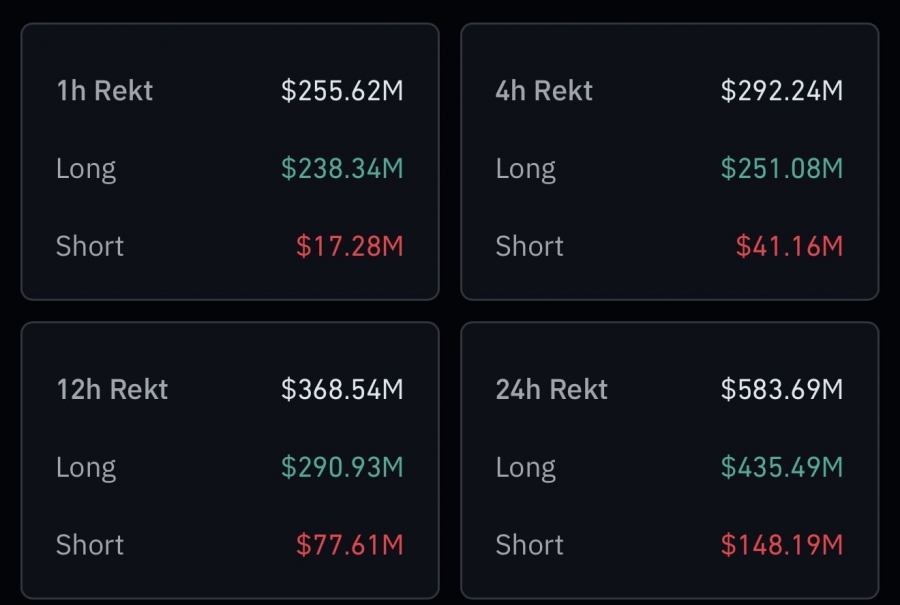Click the 24h long value $435.49M
Screen dimensions: 900x605
782,467
